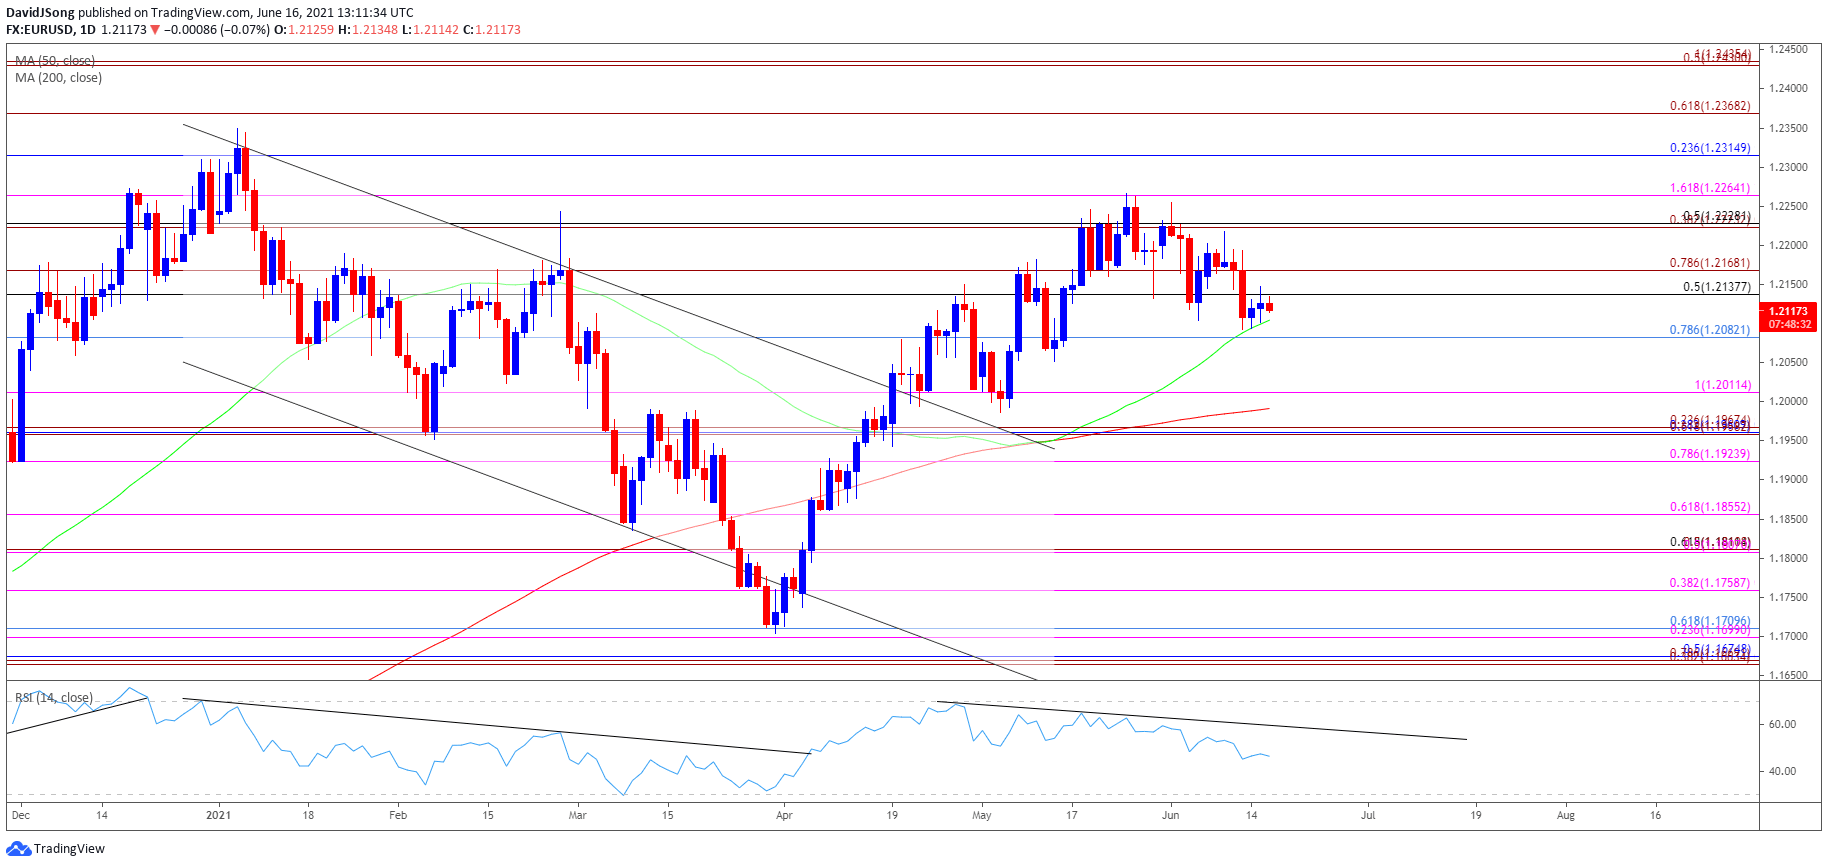Select the MA (50, close) indicator label
Screen dimensions: 1828x867
55,61
